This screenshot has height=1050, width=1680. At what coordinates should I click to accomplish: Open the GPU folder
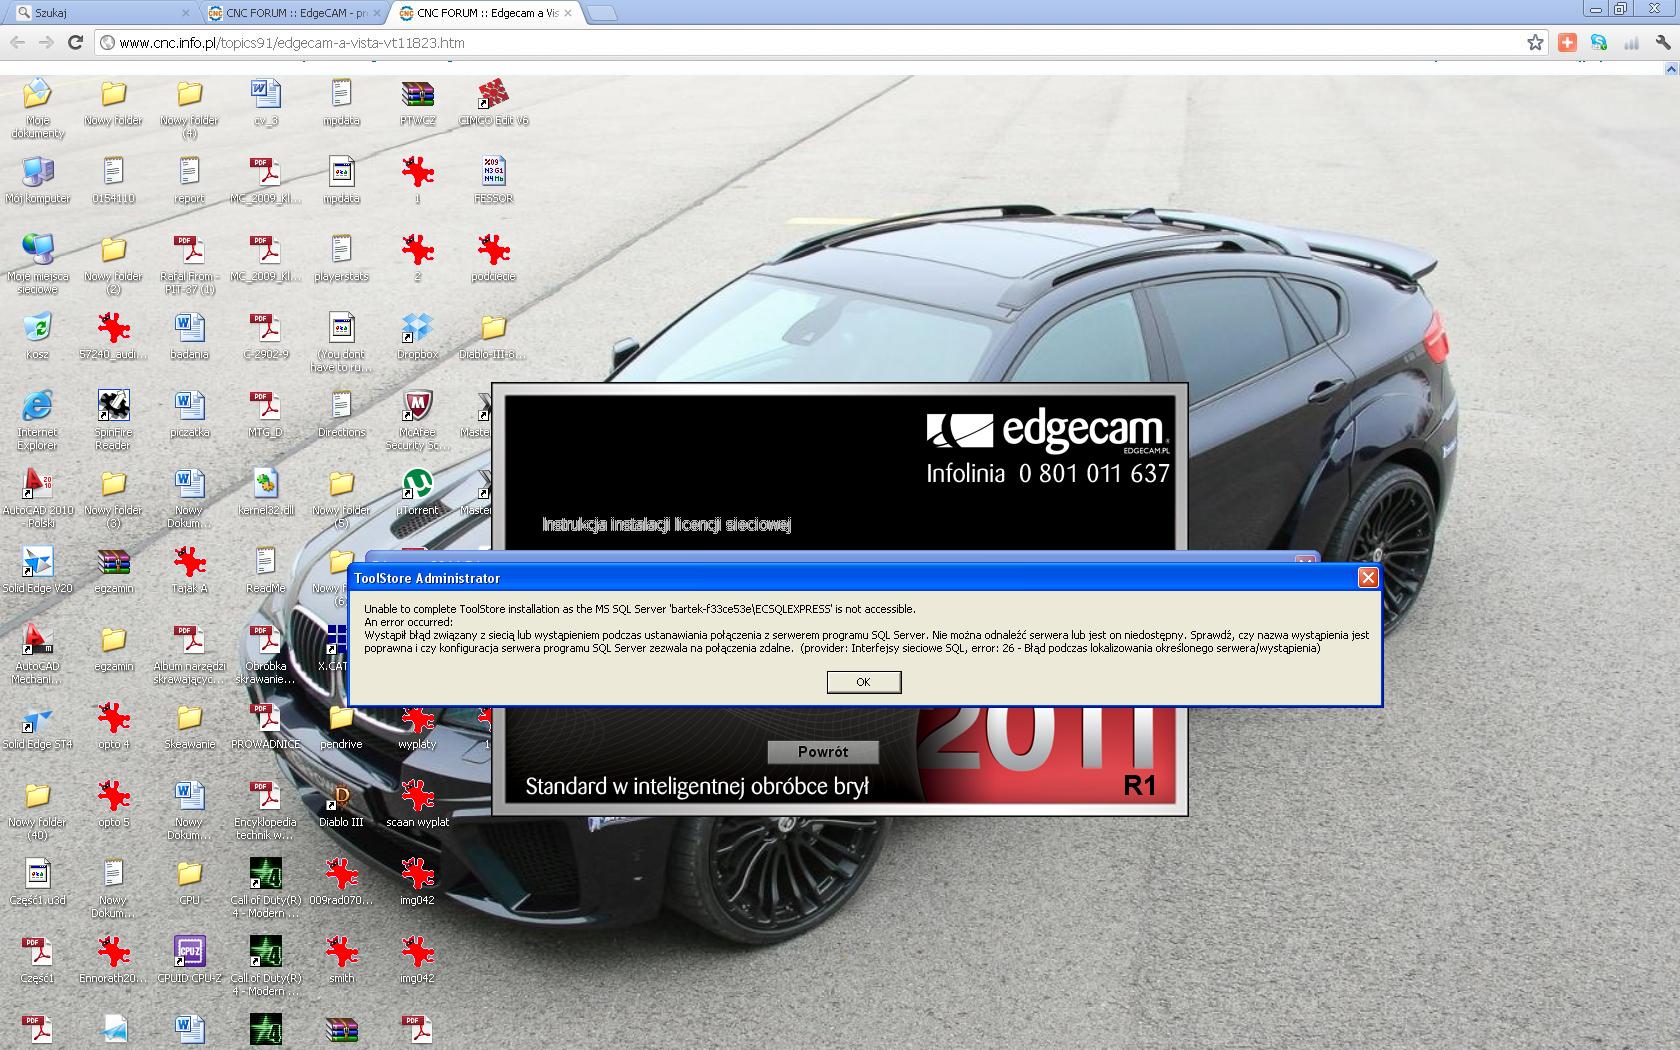[189, 883]
